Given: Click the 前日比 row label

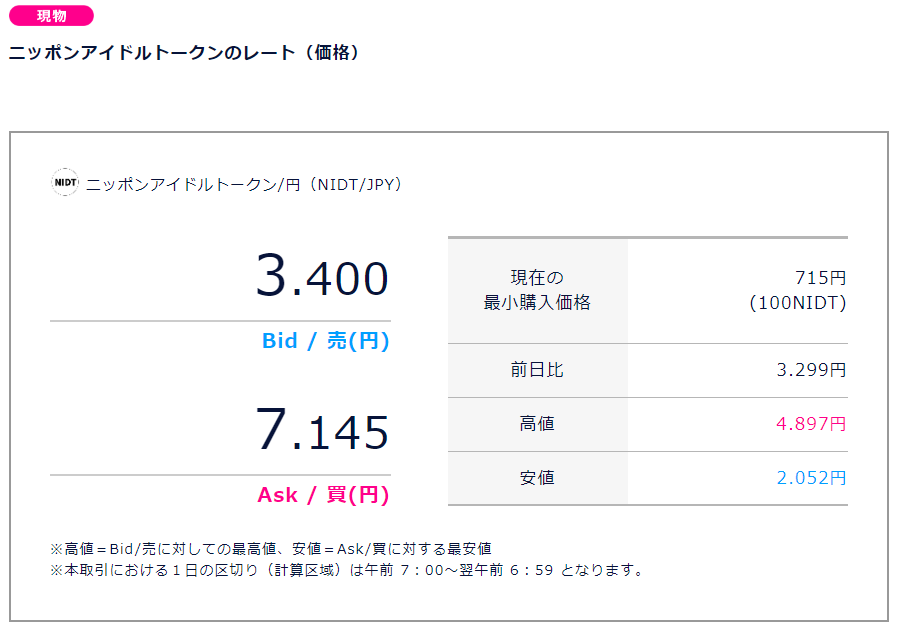Looking at the screenshot, I should [537, 370].
